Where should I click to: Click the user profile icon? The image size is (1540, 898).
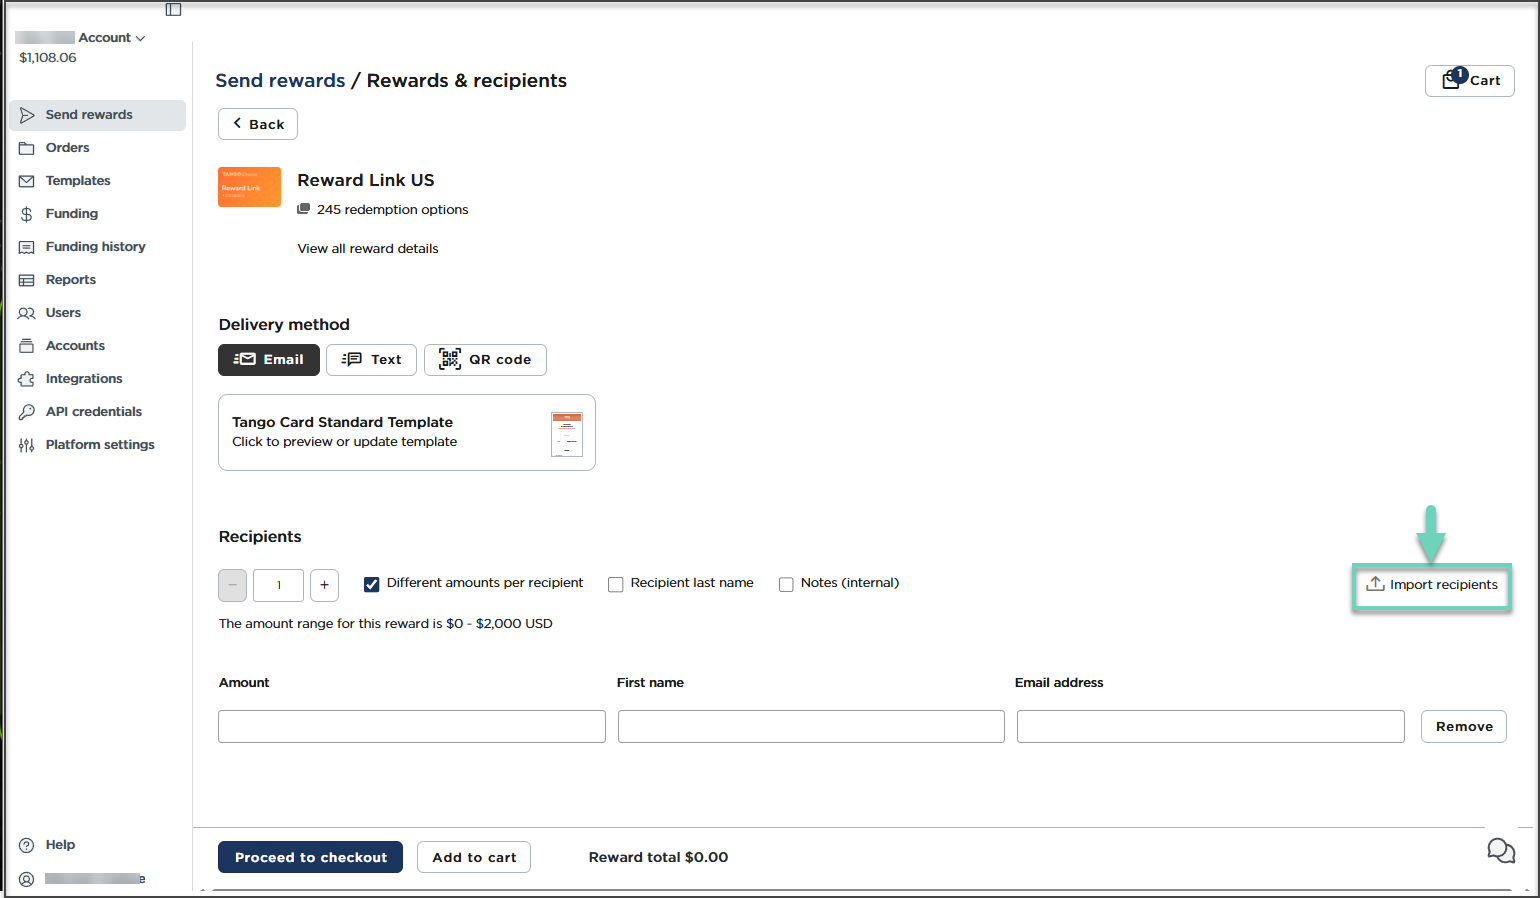[27, 879]
